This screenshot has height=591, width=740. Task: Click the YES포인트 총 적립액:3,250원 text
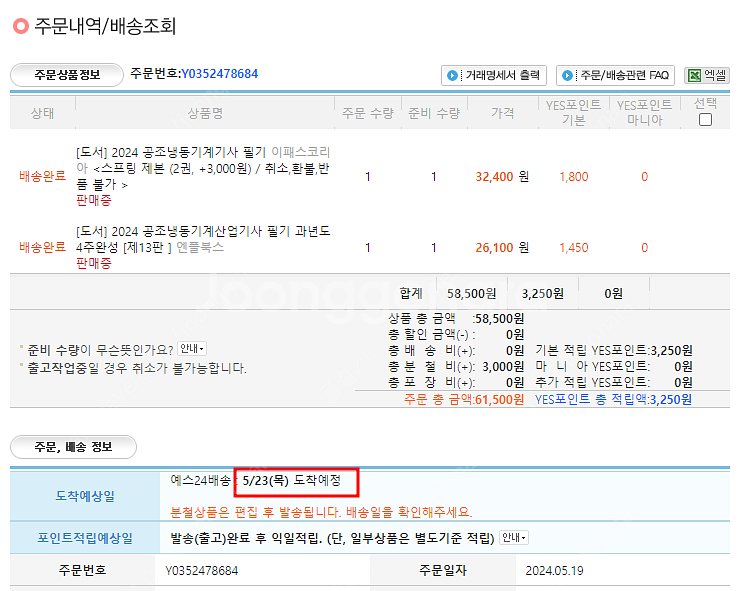pyautogui.click(x=614, y=400)
